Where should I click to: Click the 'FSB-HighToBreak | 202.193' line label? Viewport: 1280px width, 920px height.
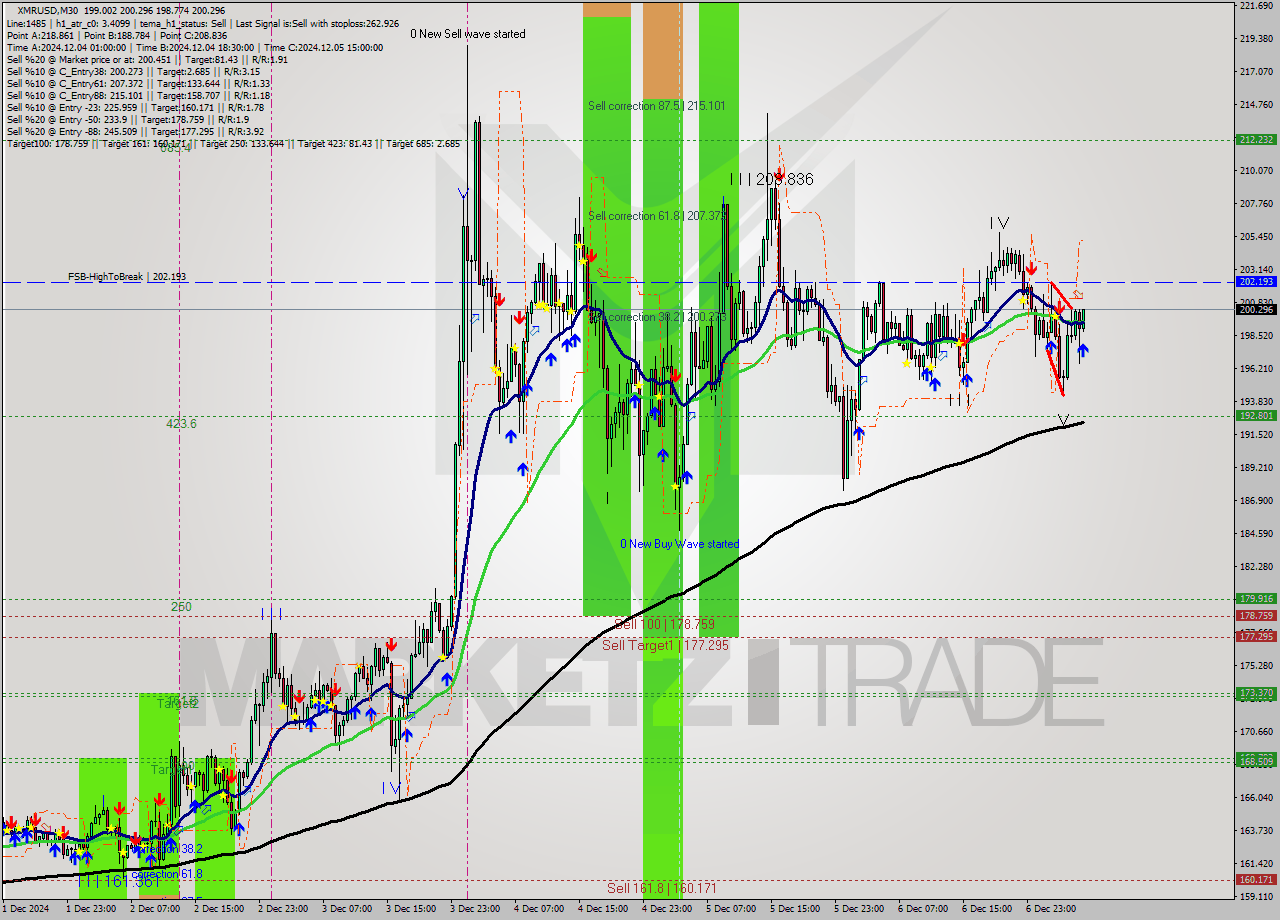(127, 276)
